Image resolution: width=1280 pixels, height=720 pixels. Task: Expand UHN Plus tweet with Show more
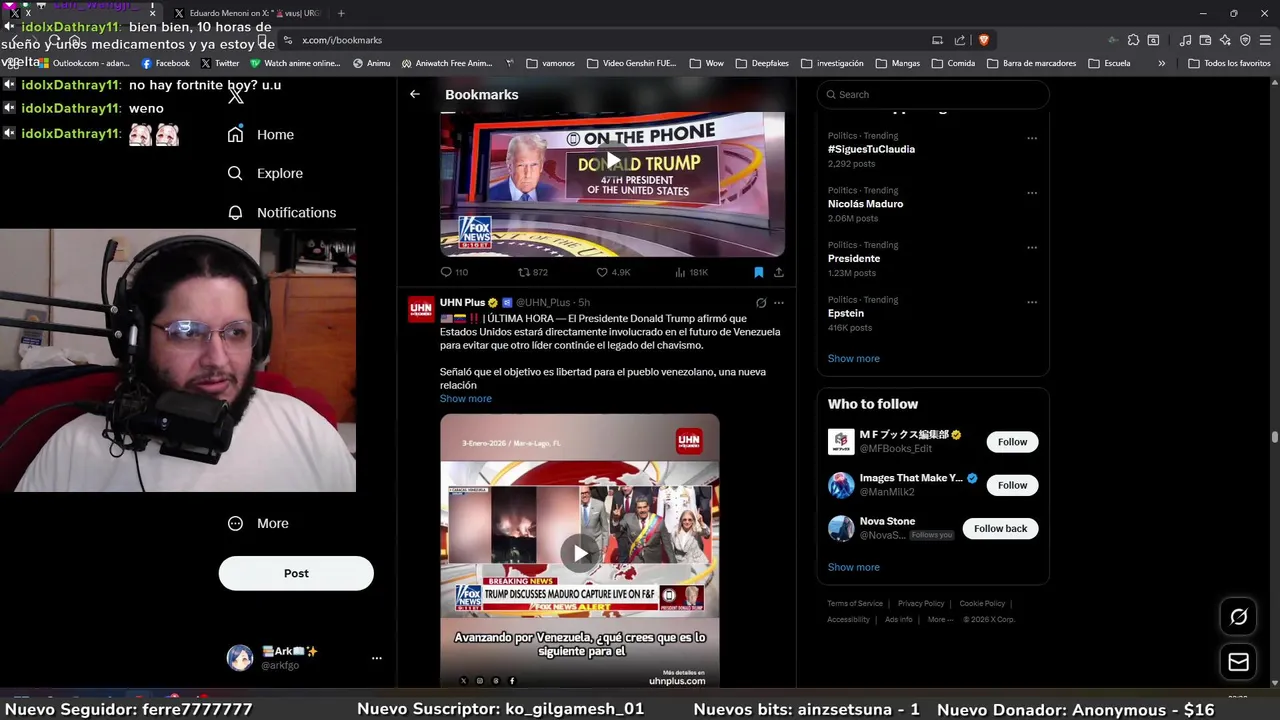465,398
